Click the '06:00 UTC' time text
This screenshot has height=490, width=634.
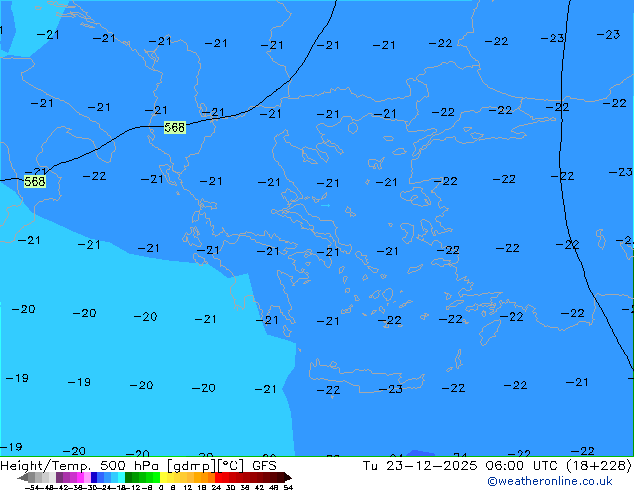tap(521, 466)
